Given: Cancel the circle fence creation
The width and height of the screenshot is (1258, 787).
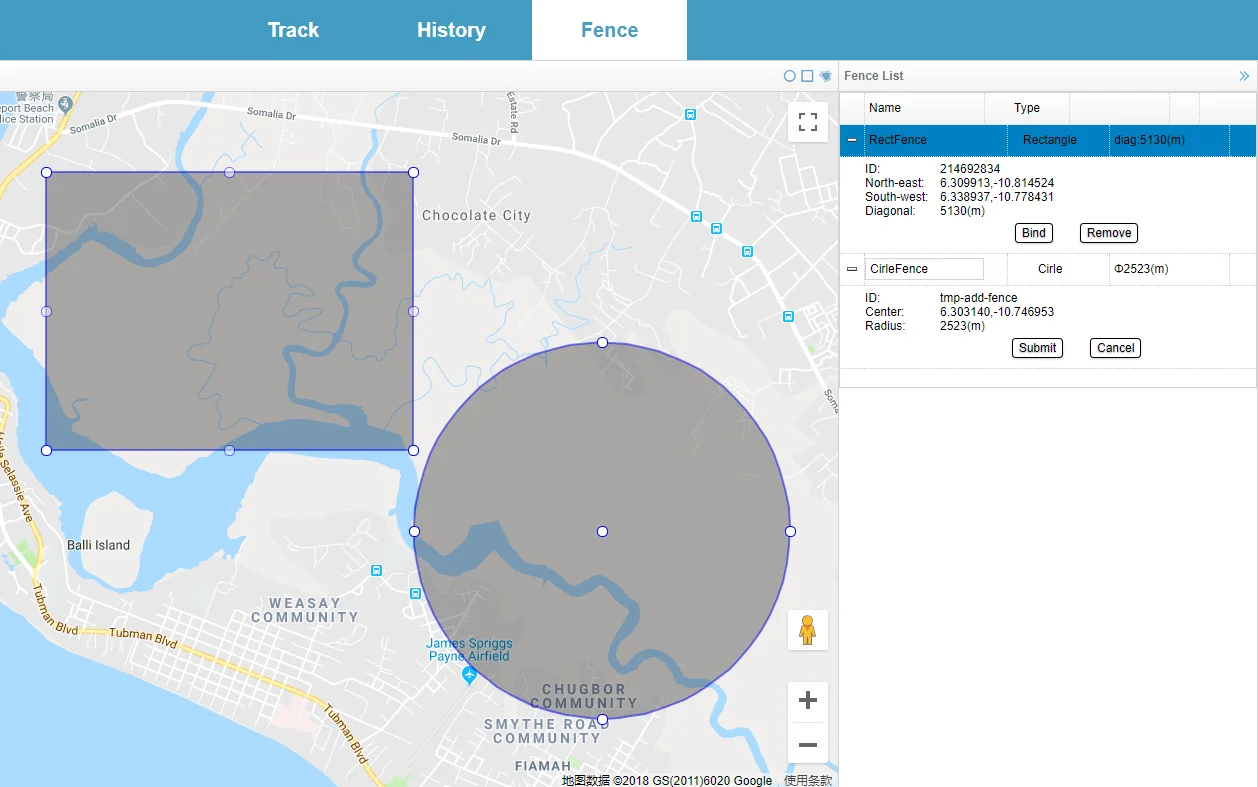Looking at the screenshot, I should 1115,348.
